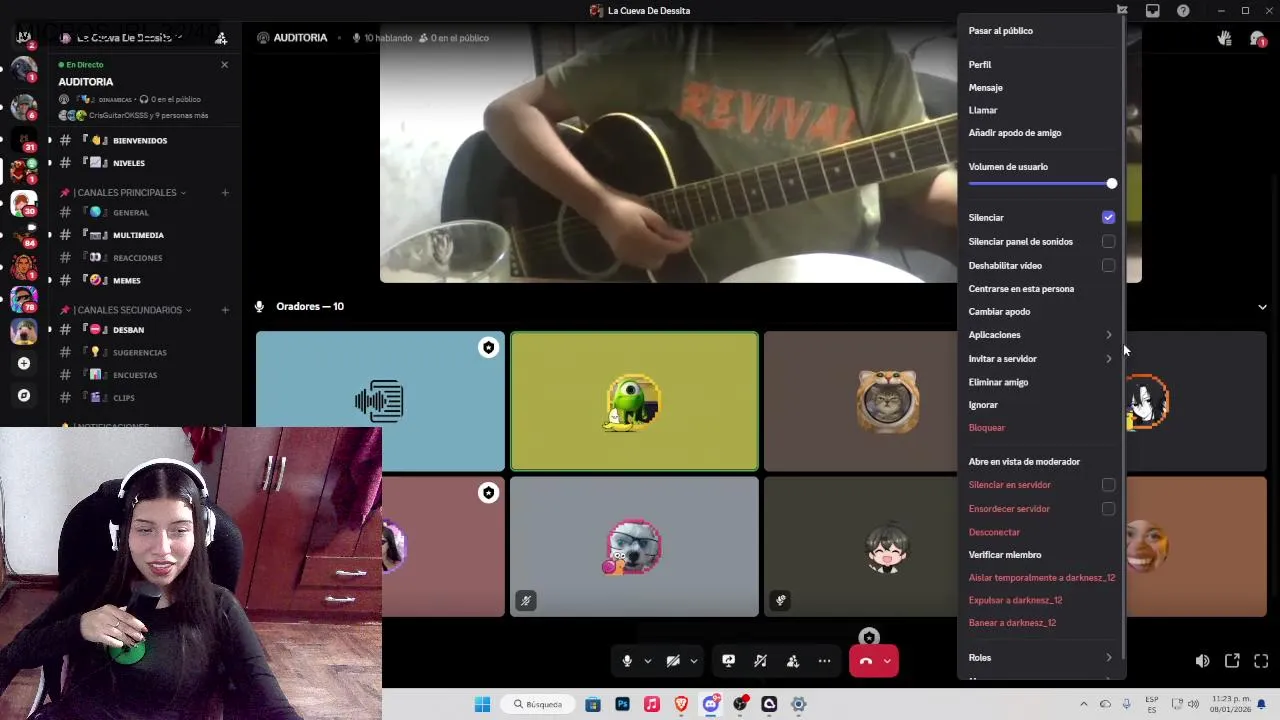The height and width of the screenshot is (720, 1280).
Task: Click the invite people icon beside the server name
Action: [221, 38]
